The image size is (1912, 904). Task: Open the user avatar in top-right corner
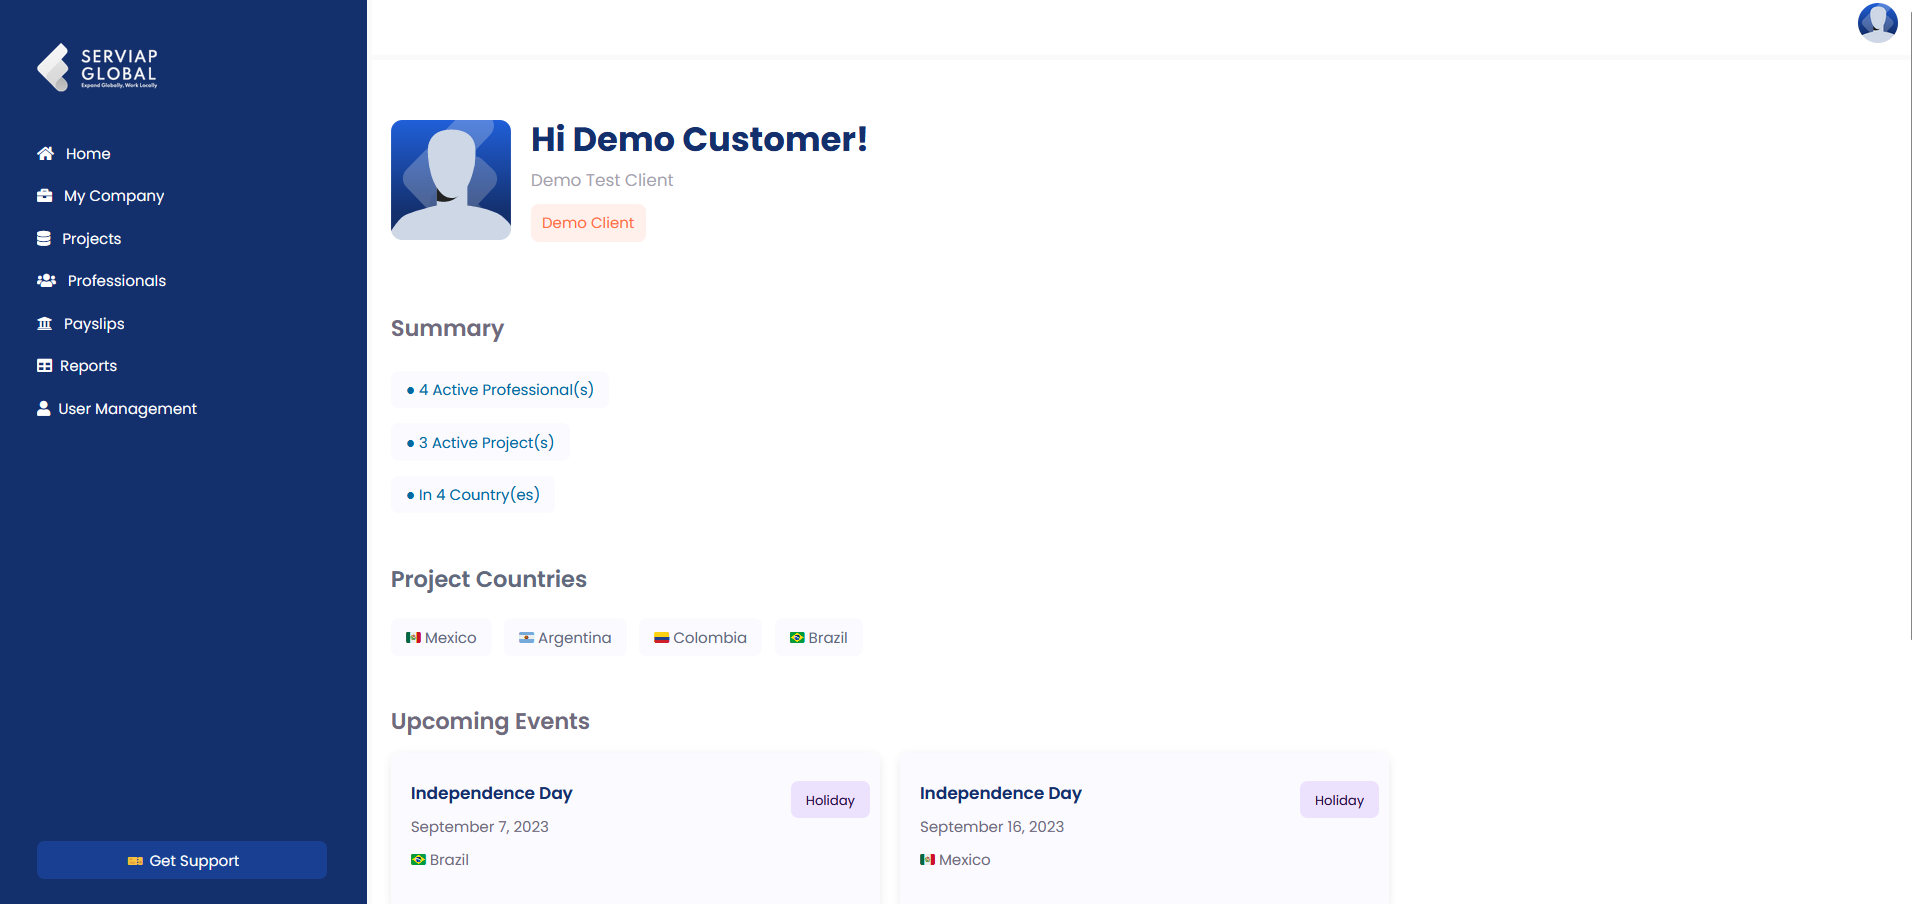1877,22
